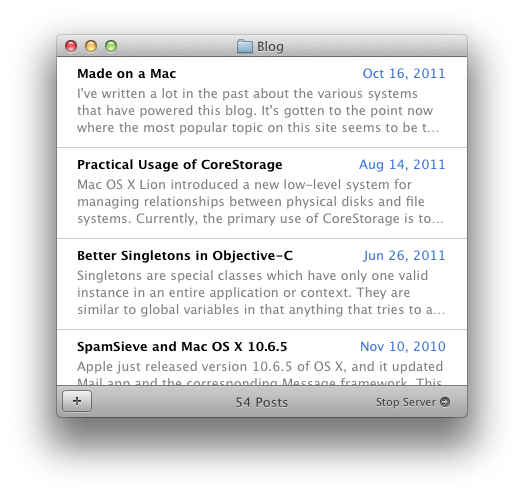
Task: Close the Blog window with the red button
Action: pyautogui.click(x=71, y=46)
